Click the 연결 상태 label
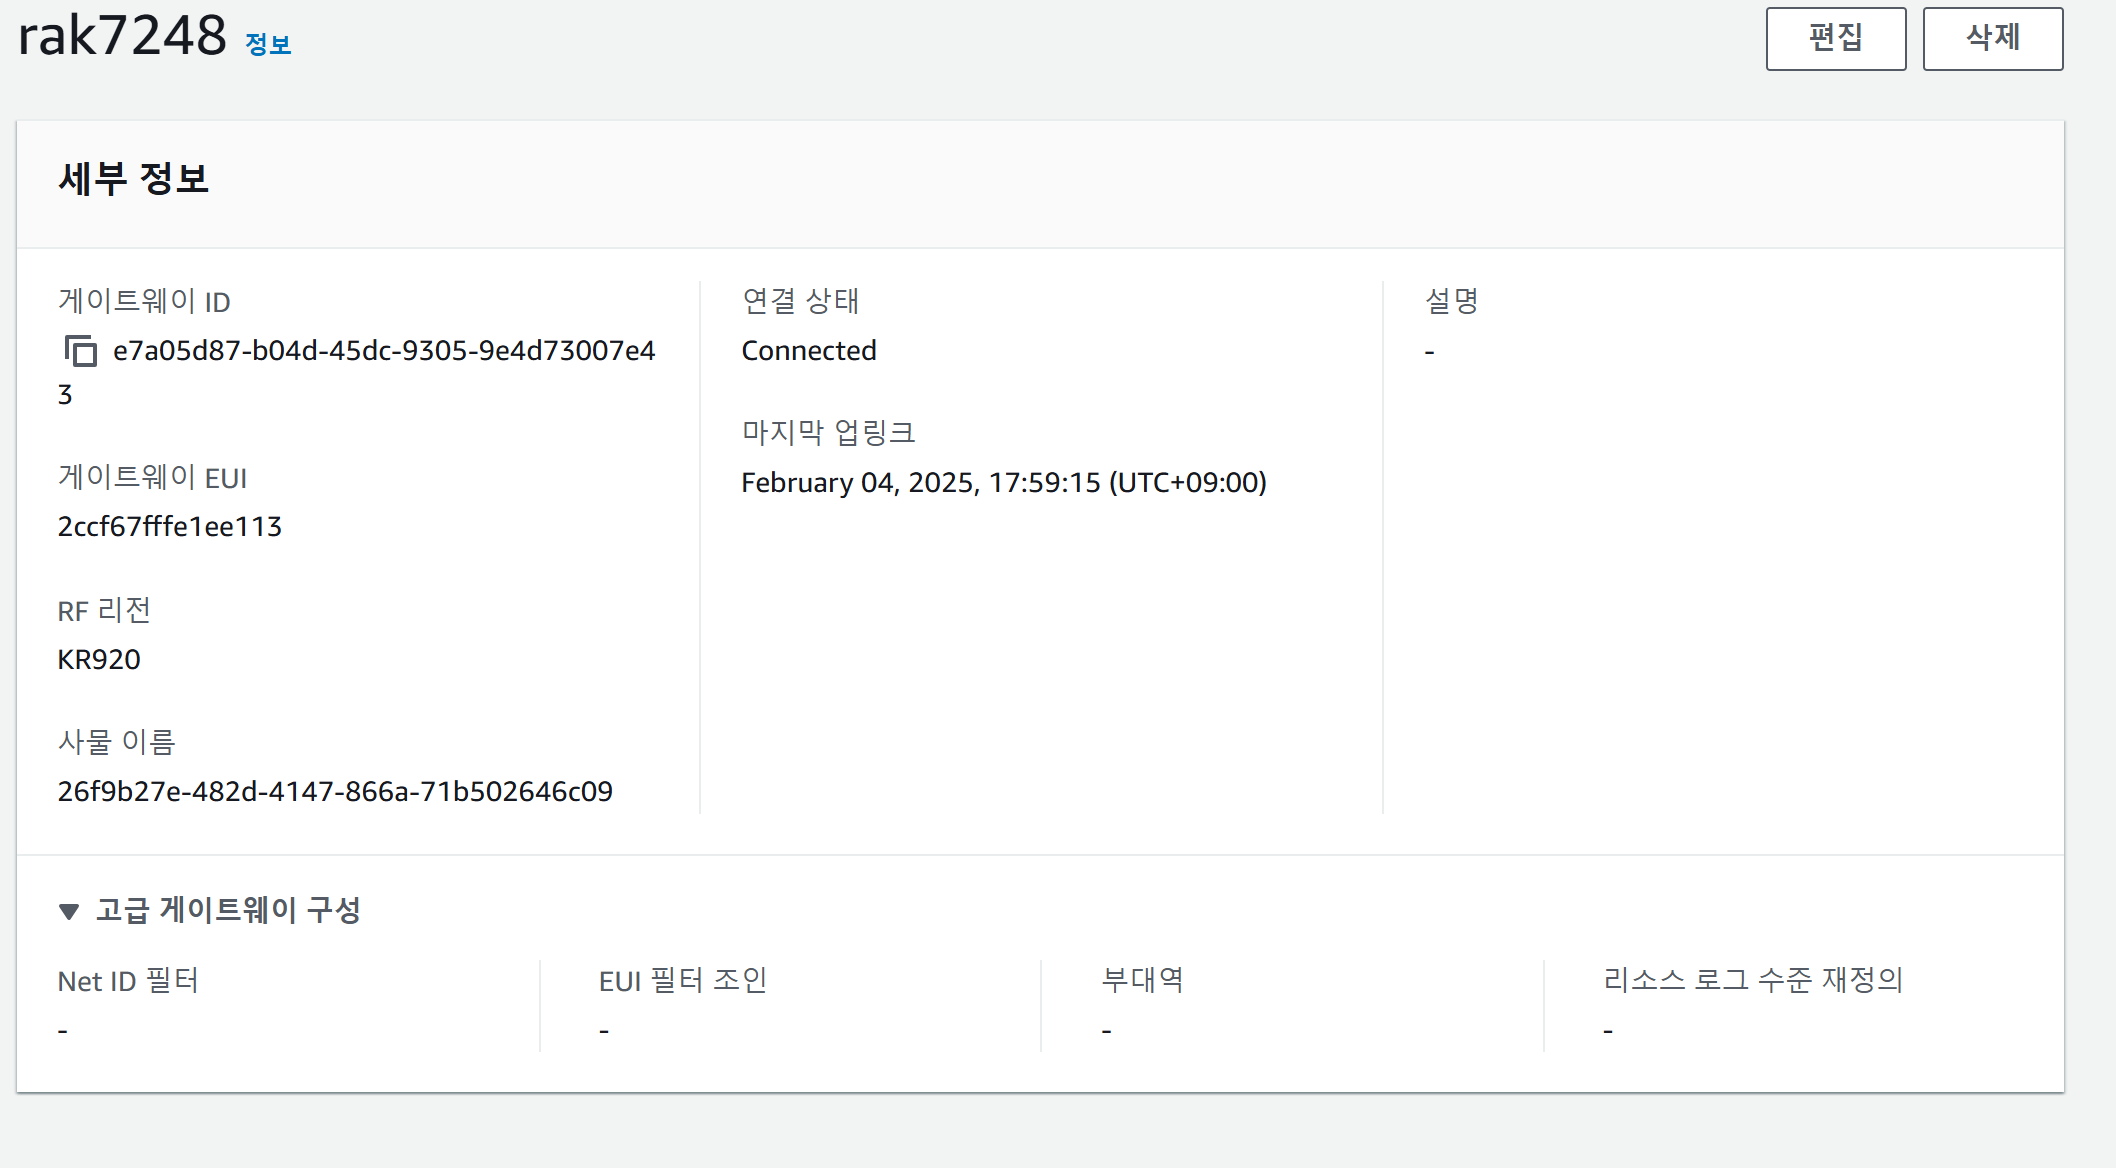2116x1168 pixels. coord(800,301)
